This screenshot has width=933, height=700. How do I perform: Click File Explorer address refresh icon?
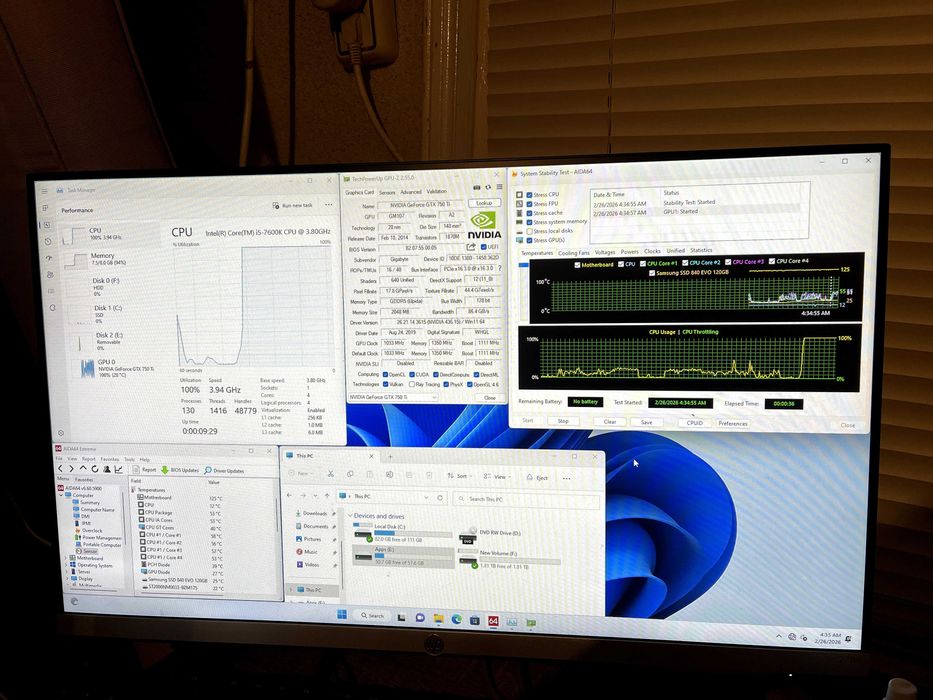click(x=440, y=498)
